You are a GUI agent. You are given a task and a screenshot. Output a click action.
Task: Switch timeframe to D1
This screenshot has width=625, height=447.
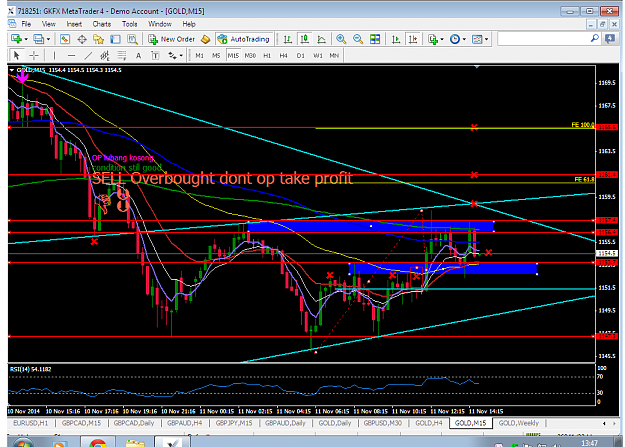pos(301,55)
